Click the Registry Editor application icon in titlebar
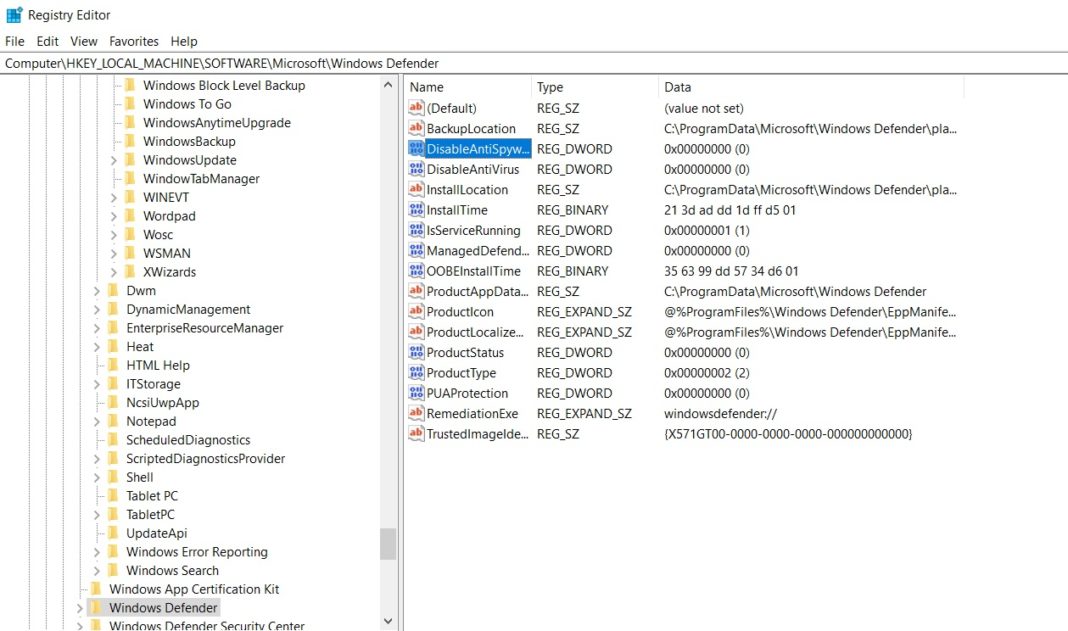Viewport: 1068px width, 631px height. click(13, 14)
